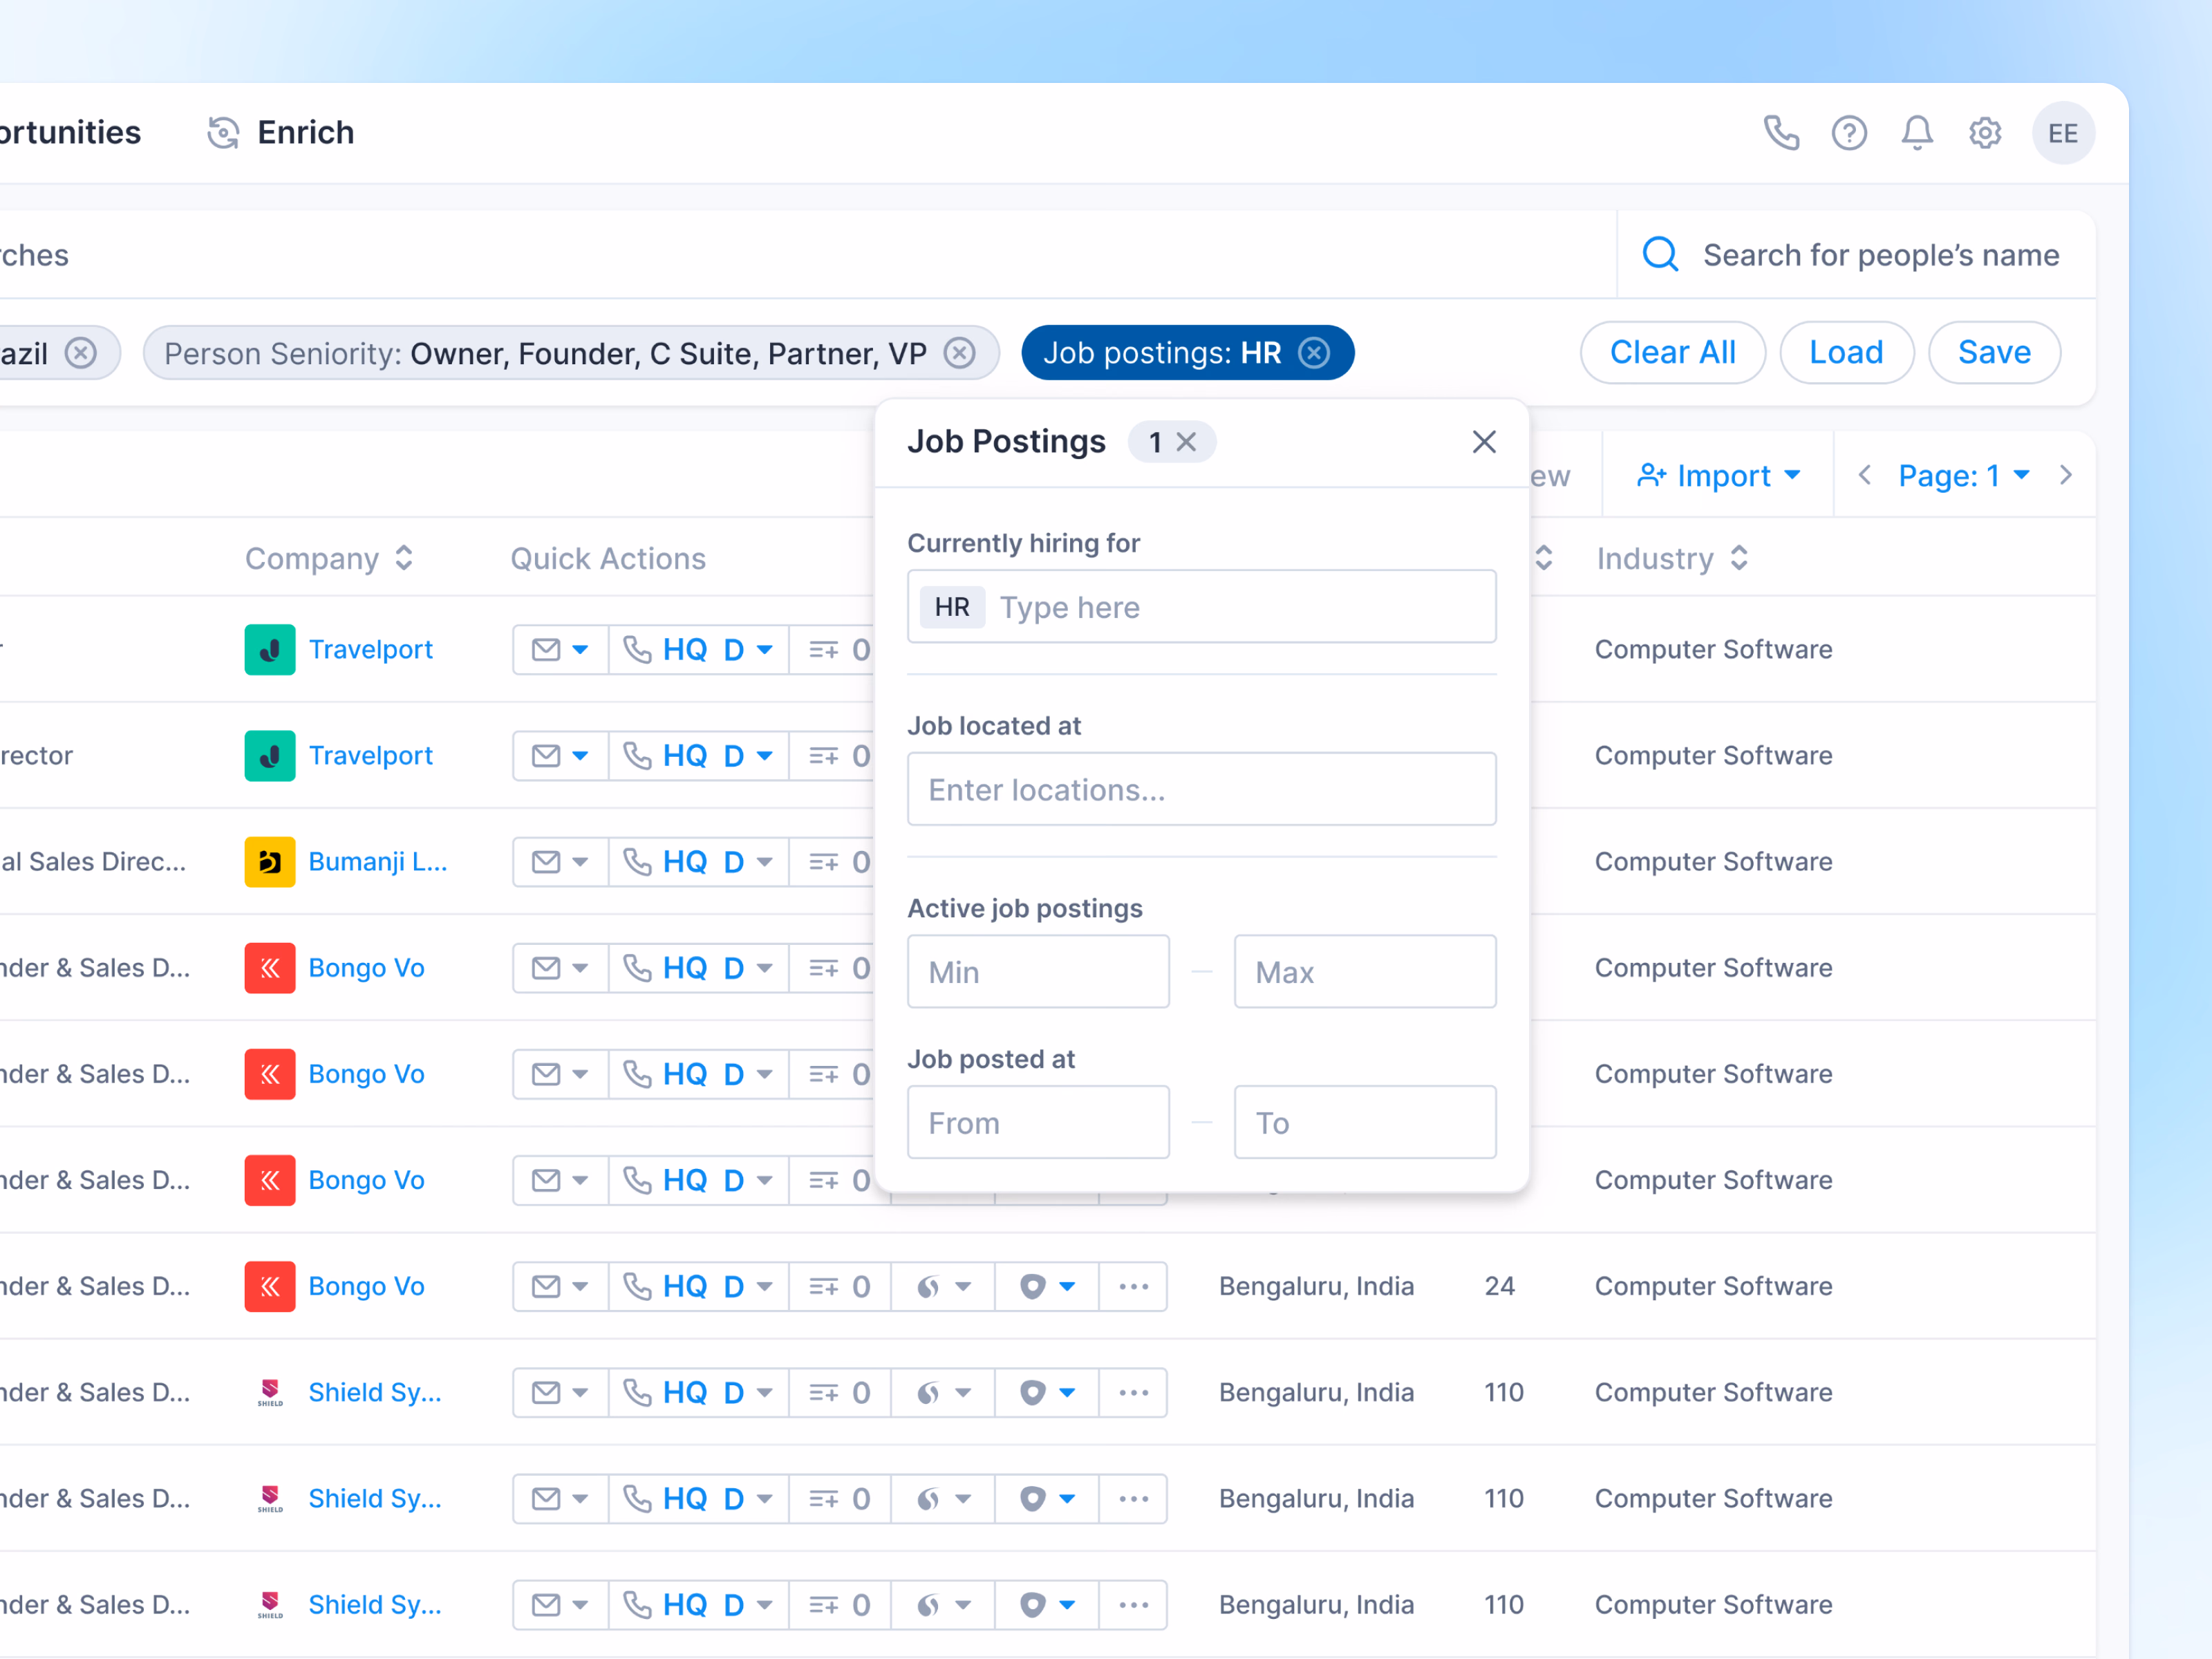The height and width of the screenshot is (1659, 2212).
Task: Go to previous page arrow
Action: coord(1864,476)
